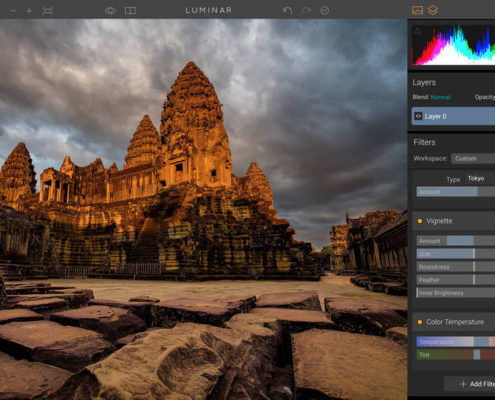Open the Blend mode Normal dropdown
Viewport: 495px width, 400px height.
[x=440, y=97]
